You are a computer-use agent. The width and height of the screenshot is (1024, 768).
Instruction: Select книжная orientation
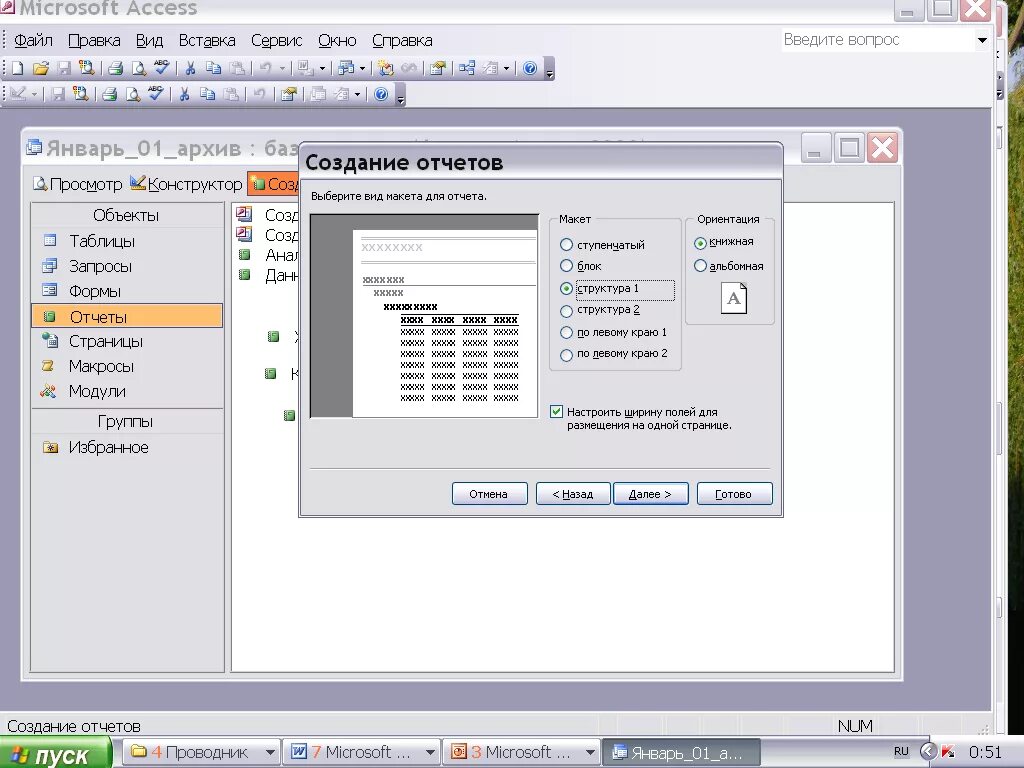(x=700, y=243)
